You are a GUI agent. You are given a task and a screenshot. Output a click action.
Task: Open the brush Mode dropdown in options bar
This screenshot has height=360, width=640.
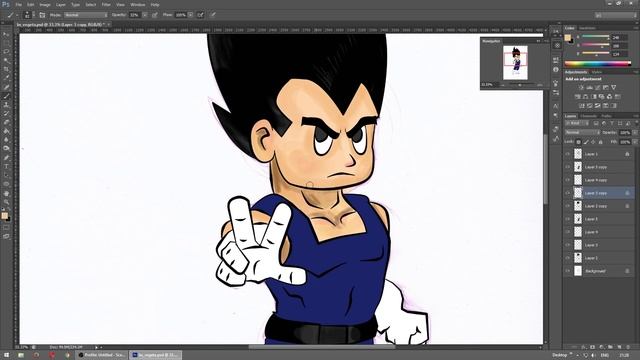click(86, 15)
